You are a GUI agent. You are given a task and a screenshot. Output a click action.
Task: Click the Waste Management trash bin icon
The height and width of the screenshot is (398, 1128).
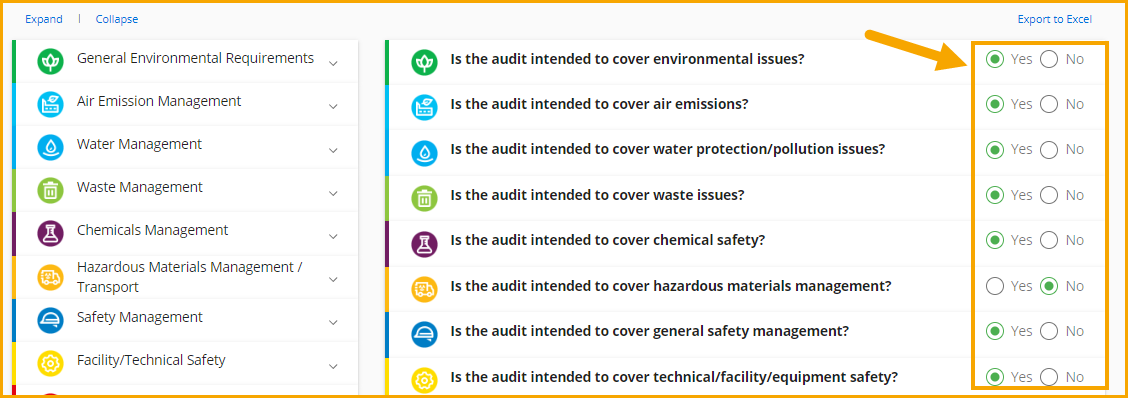point(50,191)
